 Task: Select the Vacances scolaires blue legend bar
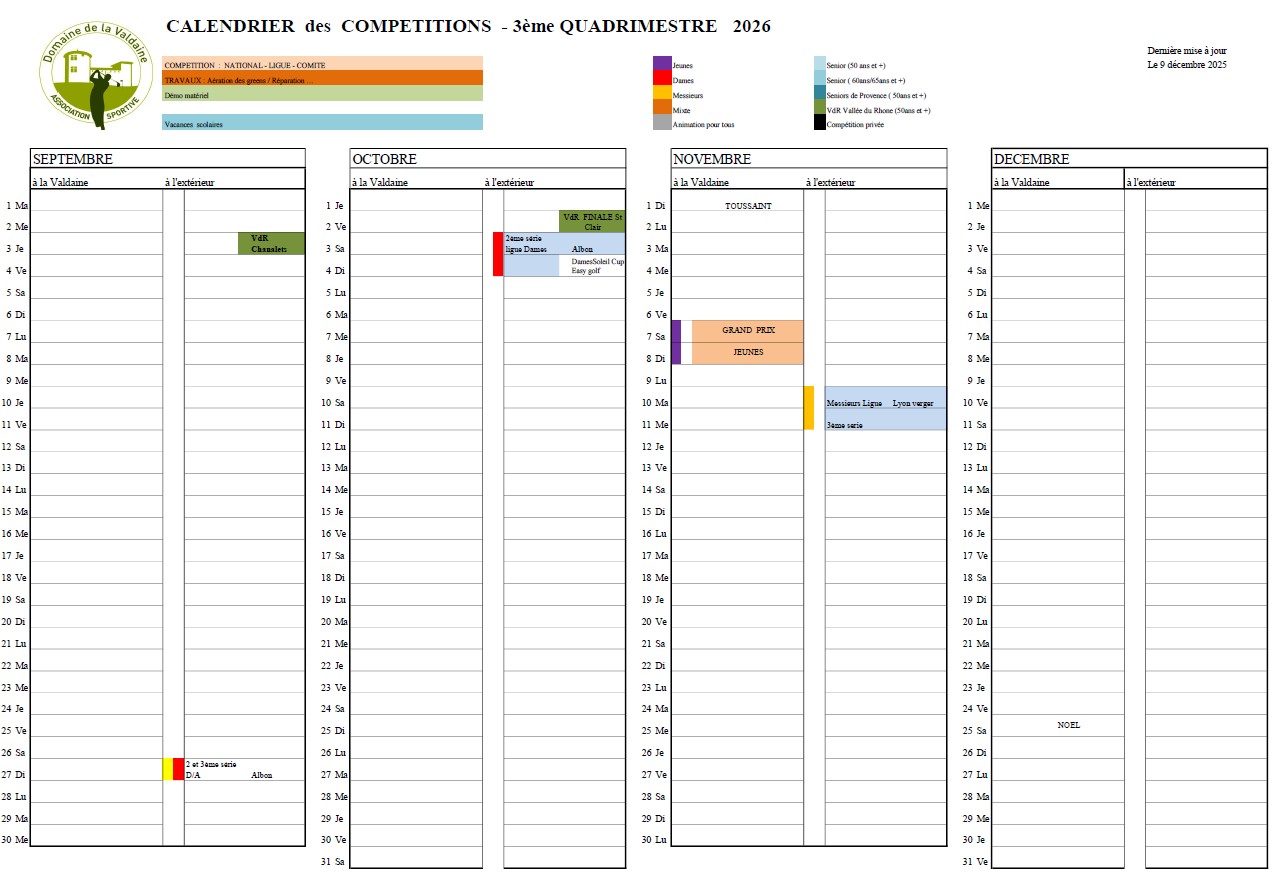click(322, 123)
